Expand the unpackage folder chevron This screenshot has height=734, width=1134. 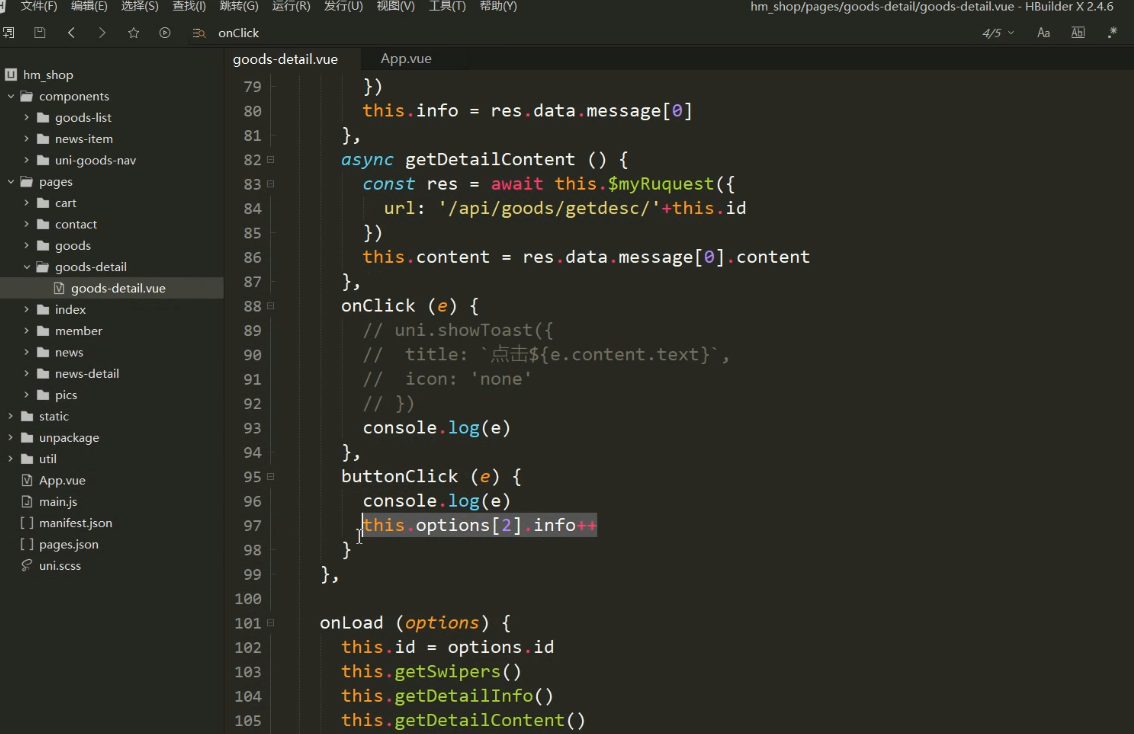(x=11, y=438)
